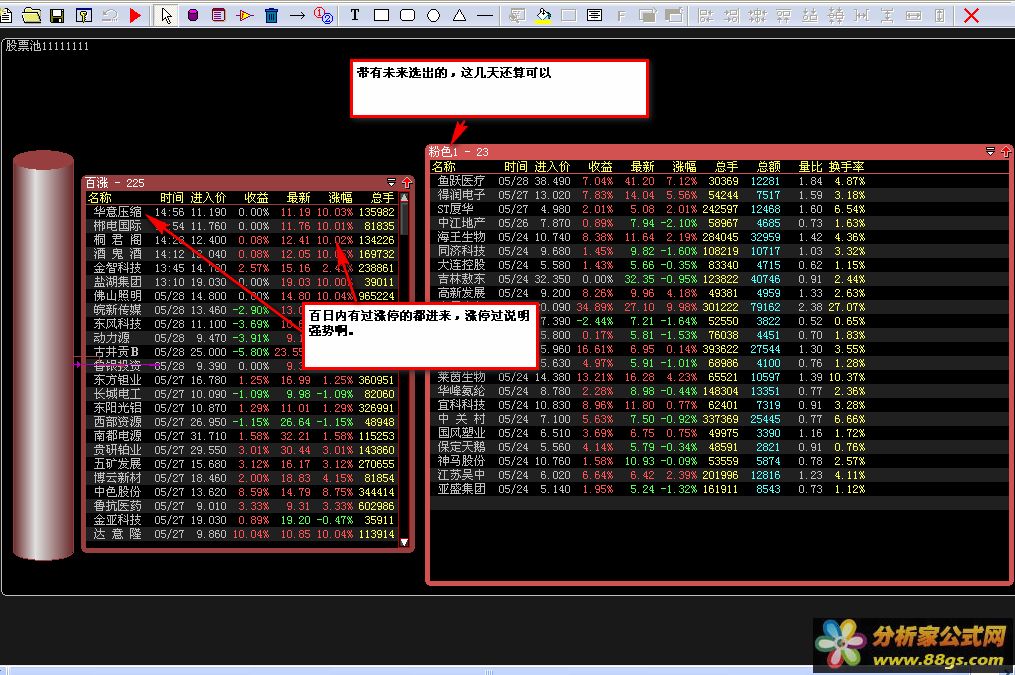Pick the purple cylinder stock pool tool
The width and height of the screenshot is (1015, 675).
[x=193, y=15]
